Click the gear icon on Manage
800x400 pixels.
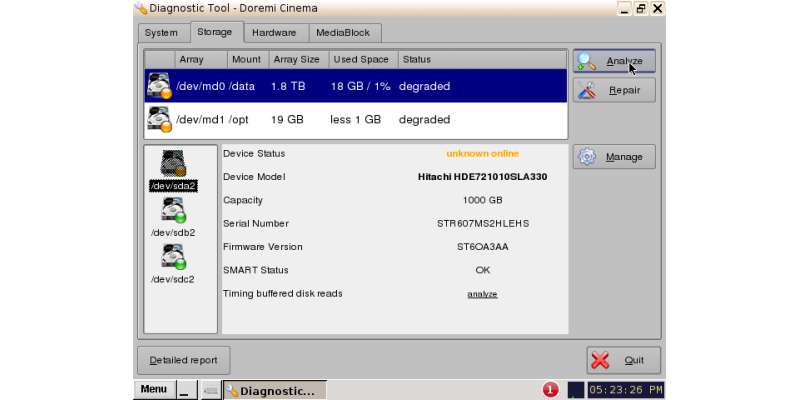[587, 157]
